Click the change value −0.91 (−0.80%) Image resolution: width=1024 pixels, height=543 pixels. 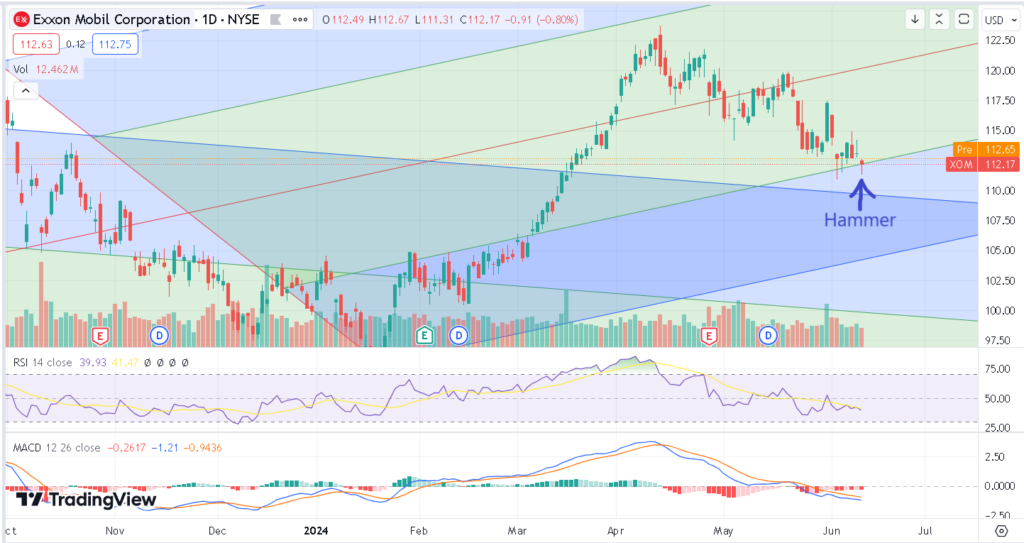point(542,20)
